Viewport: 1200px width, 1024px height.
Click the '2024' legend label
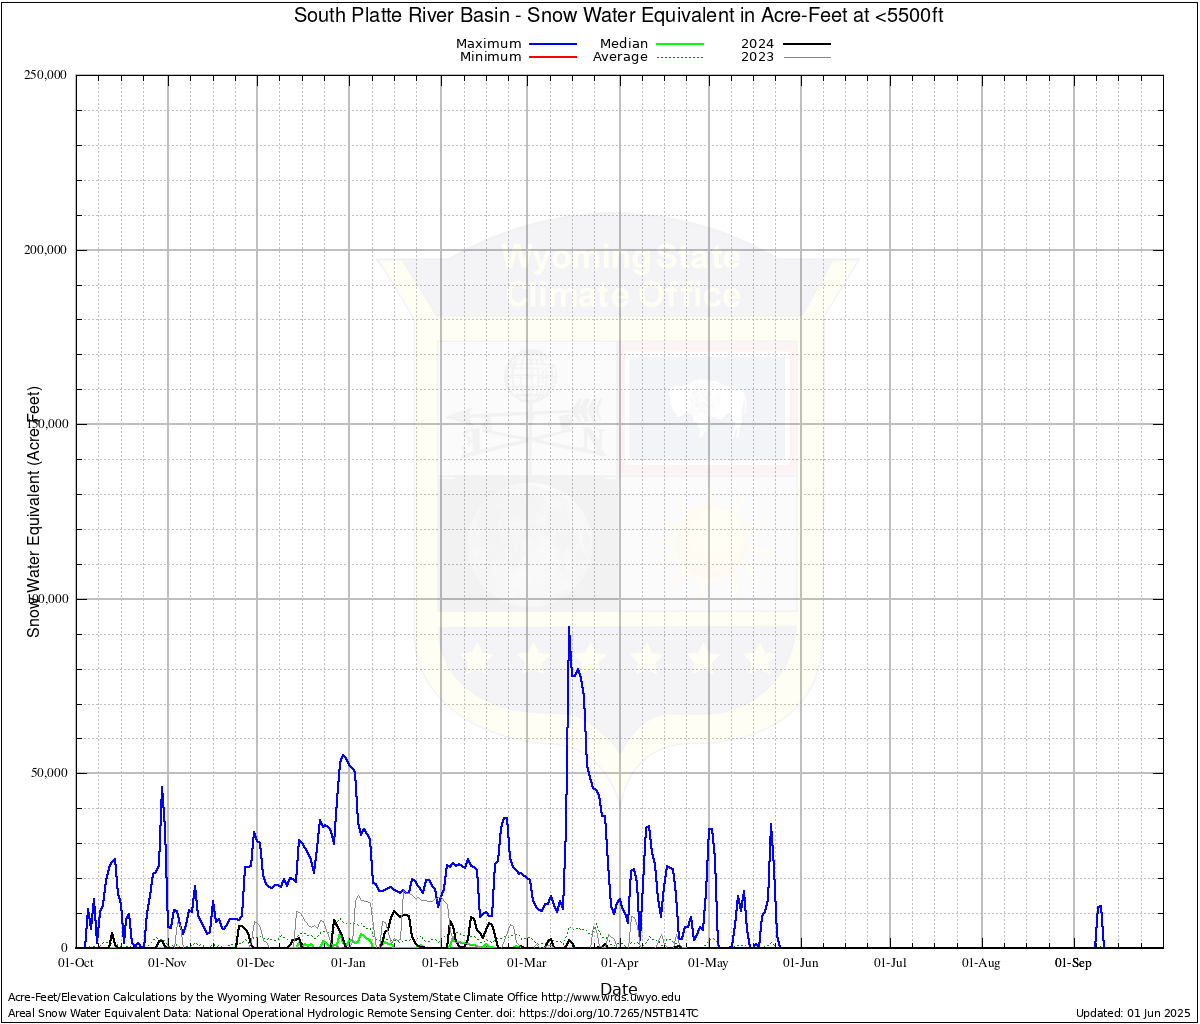click(x=758, y=44)
